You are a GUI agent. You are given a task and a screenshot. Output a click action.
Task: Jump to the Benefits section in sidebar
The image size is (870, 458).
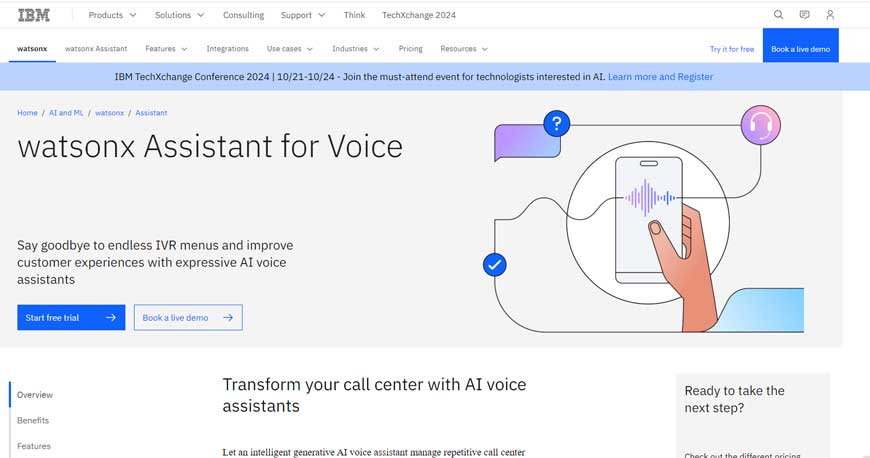33,420
